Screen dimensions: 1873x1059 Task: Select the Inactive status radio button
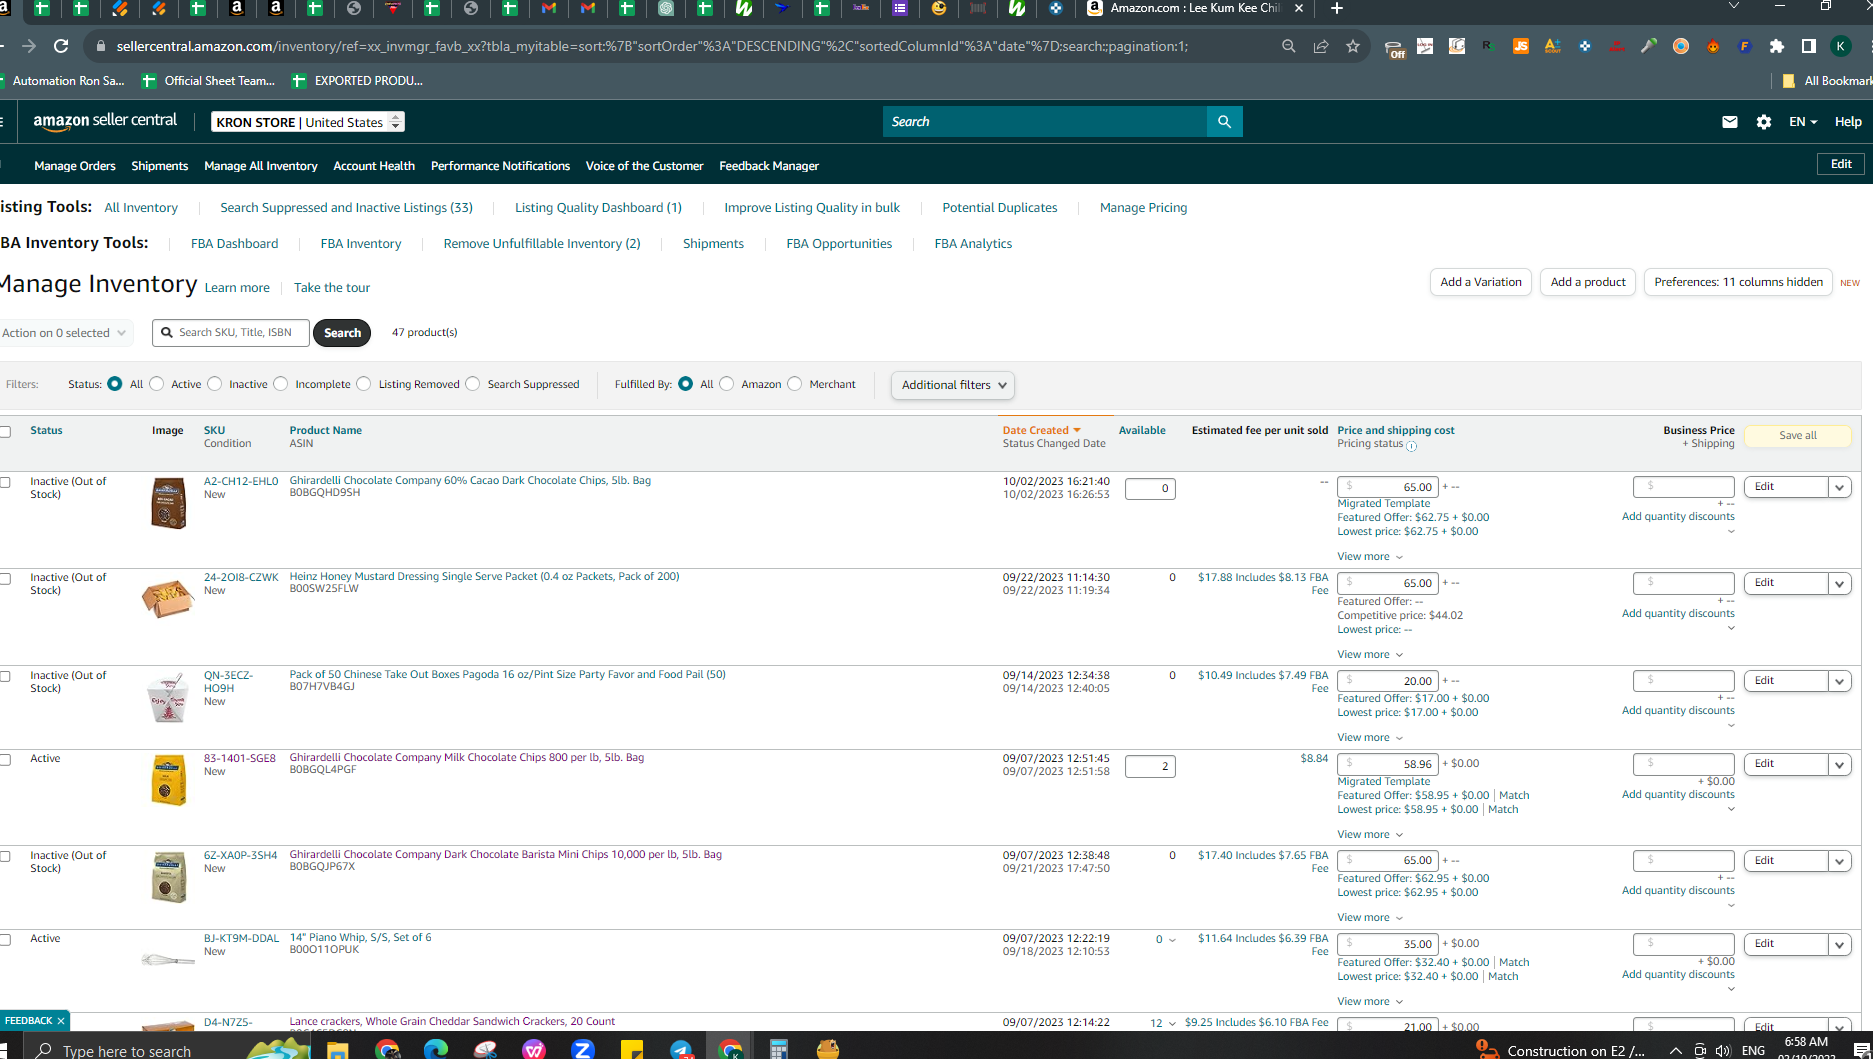tap(215, 384)
